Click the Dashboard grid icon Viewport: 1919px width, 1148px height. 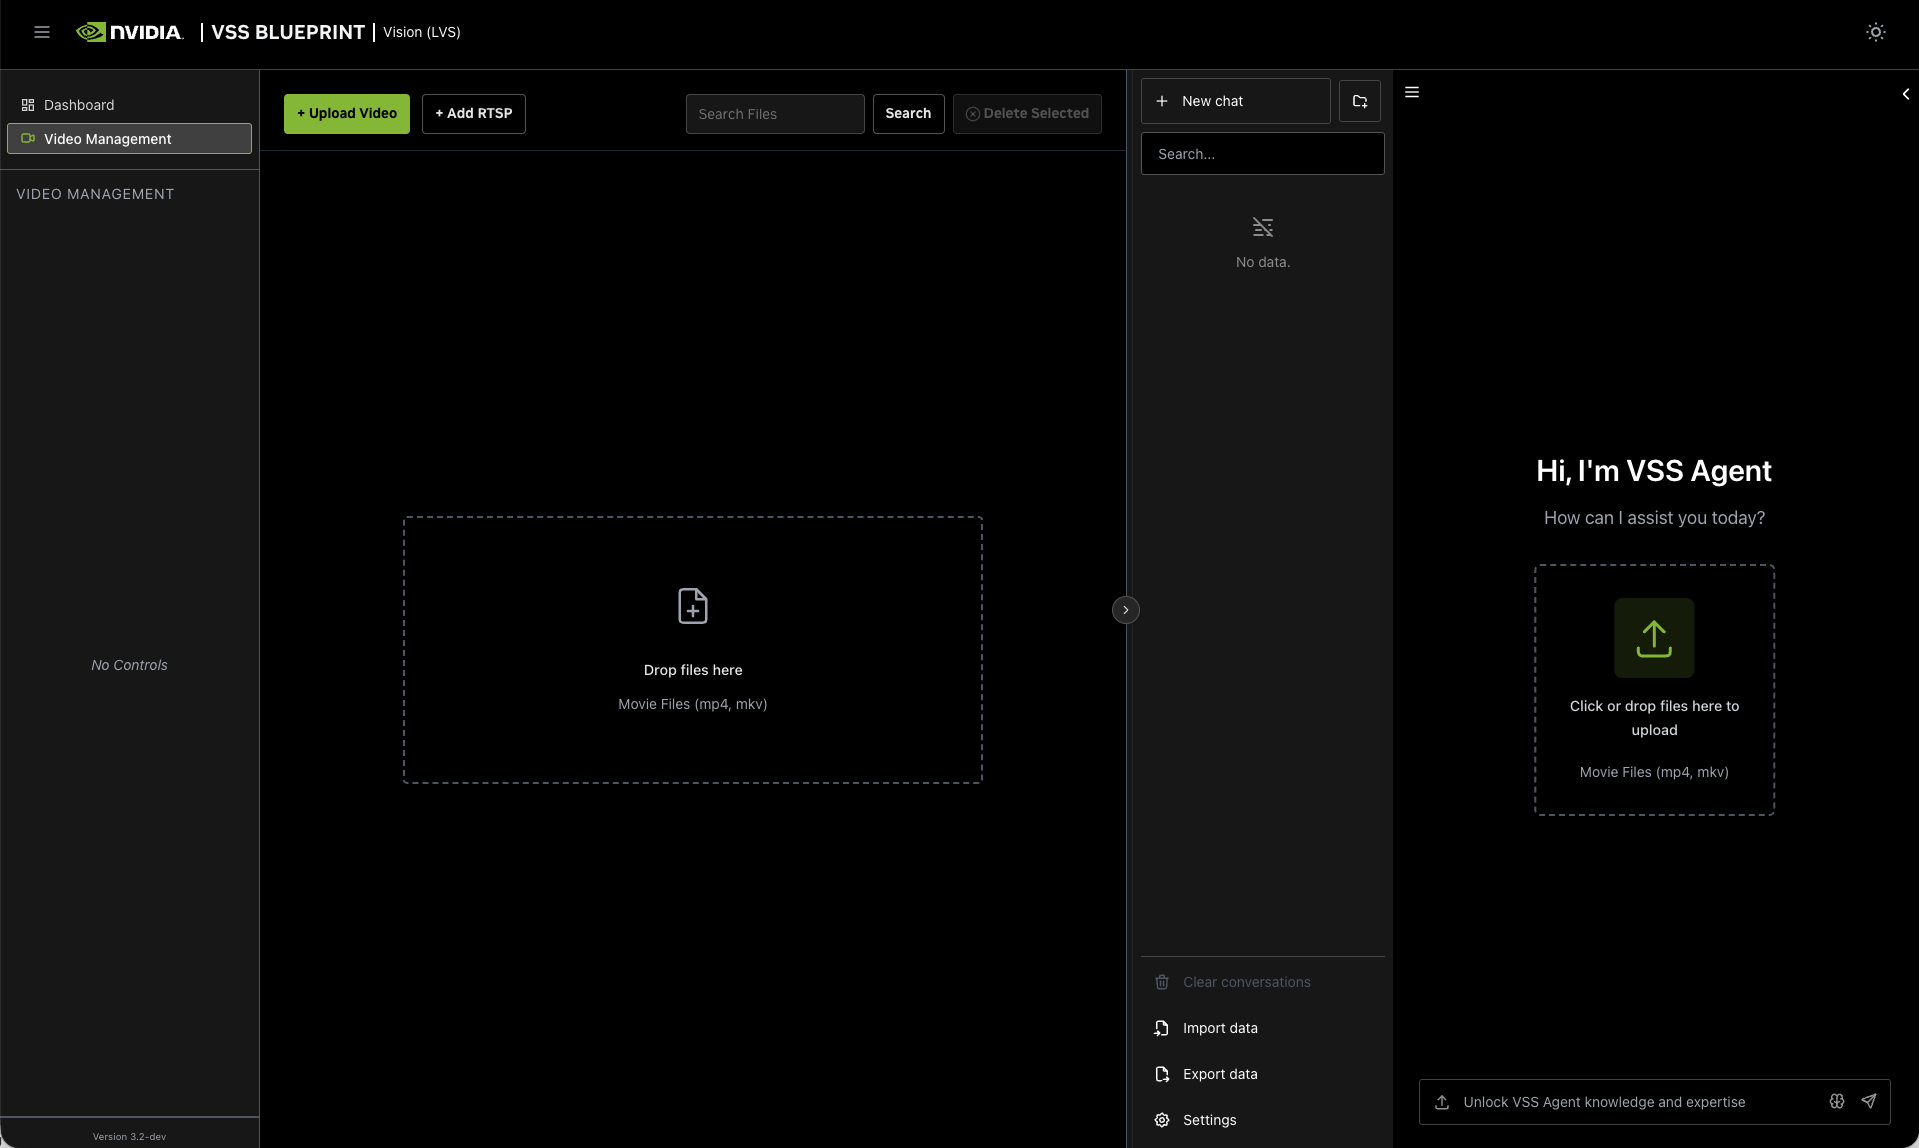click(28, 105)
